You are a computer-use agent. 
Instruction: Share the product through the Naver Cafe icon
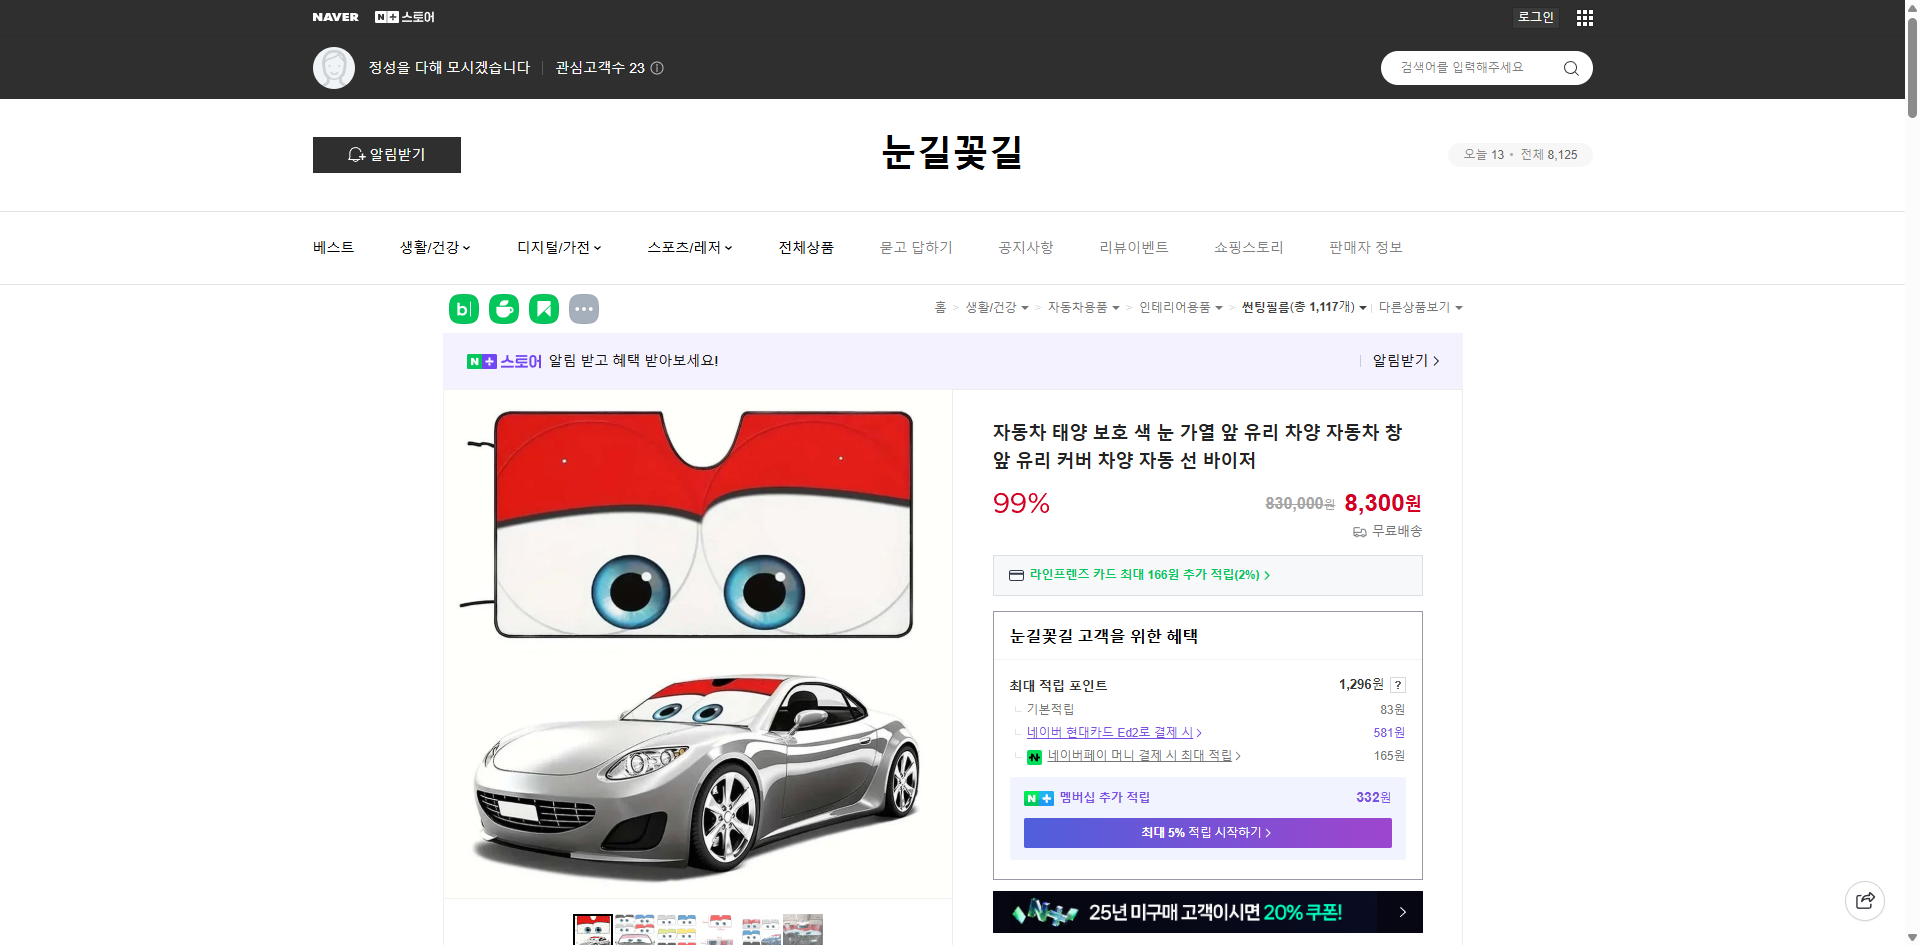pyautogui.click(x=503, y=309)
